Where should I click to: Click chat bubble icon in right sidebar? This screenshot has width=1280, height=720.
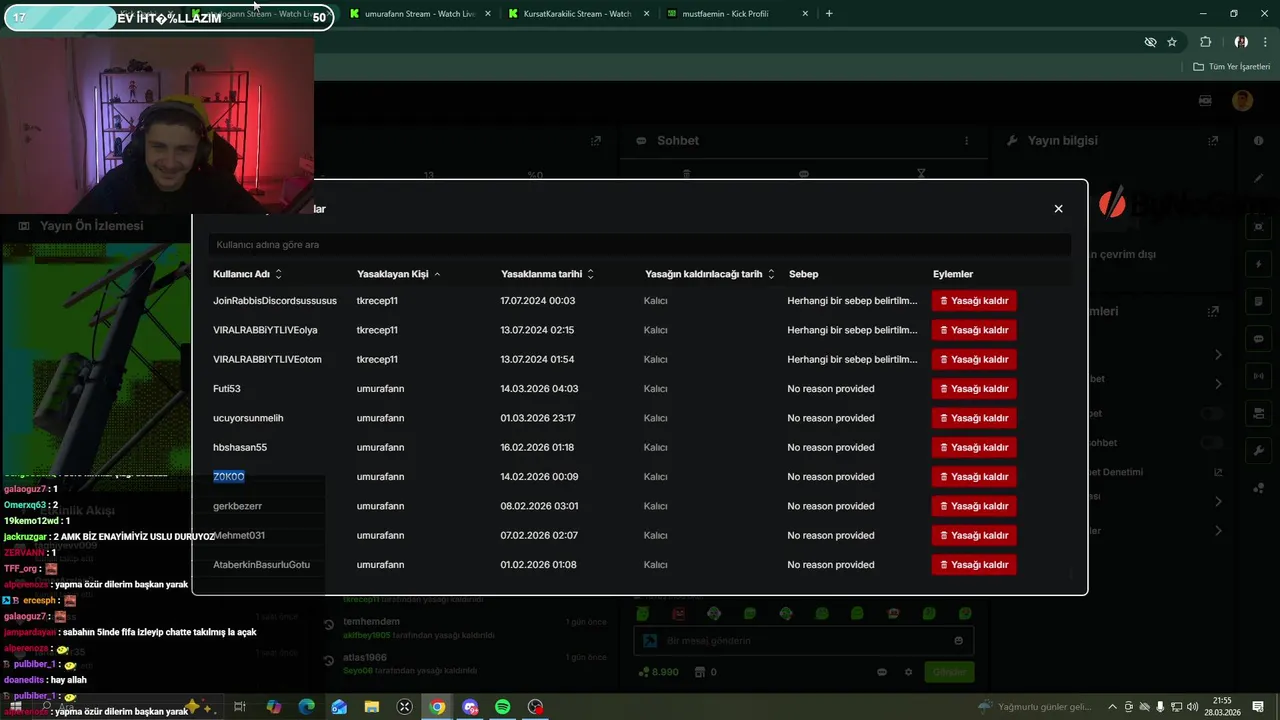1258,339
